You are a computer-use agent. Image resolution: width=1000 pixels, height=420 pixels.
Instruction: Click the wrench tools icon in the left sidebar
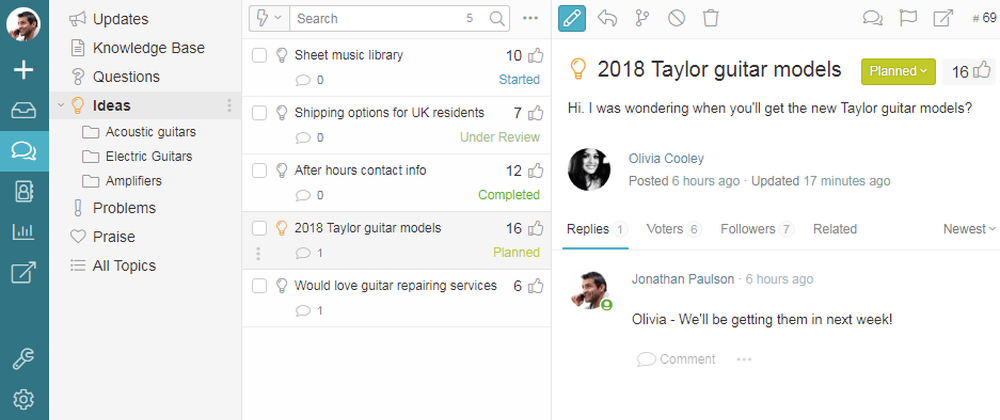(23, 360)
